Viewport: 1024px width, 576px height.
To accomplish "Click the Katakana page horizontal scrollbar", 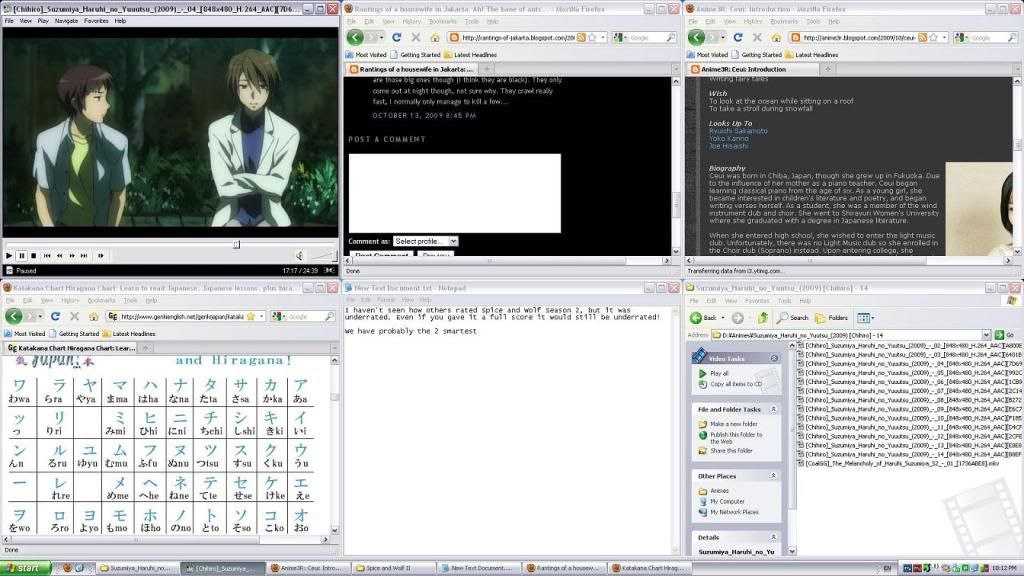I will (135, 540).
